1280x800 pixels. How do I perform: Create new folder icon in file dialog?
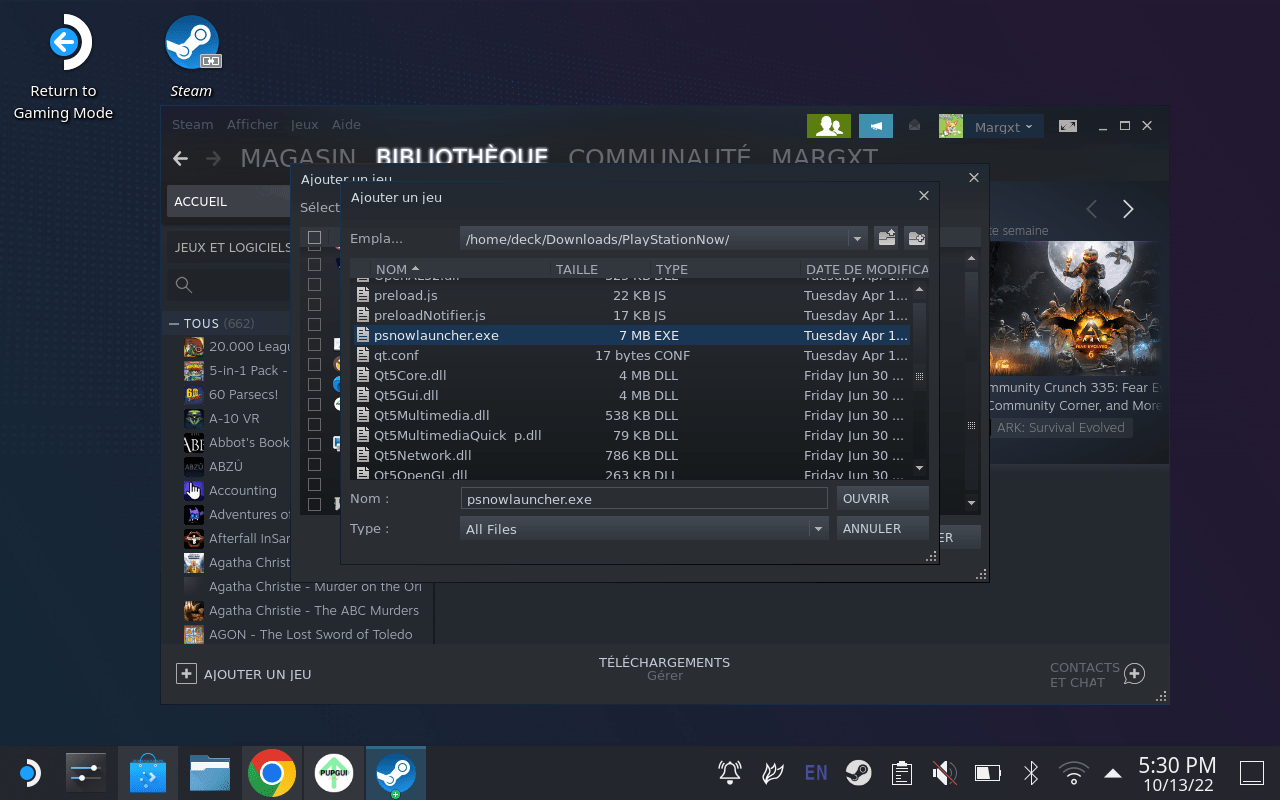tap(916, 238)
